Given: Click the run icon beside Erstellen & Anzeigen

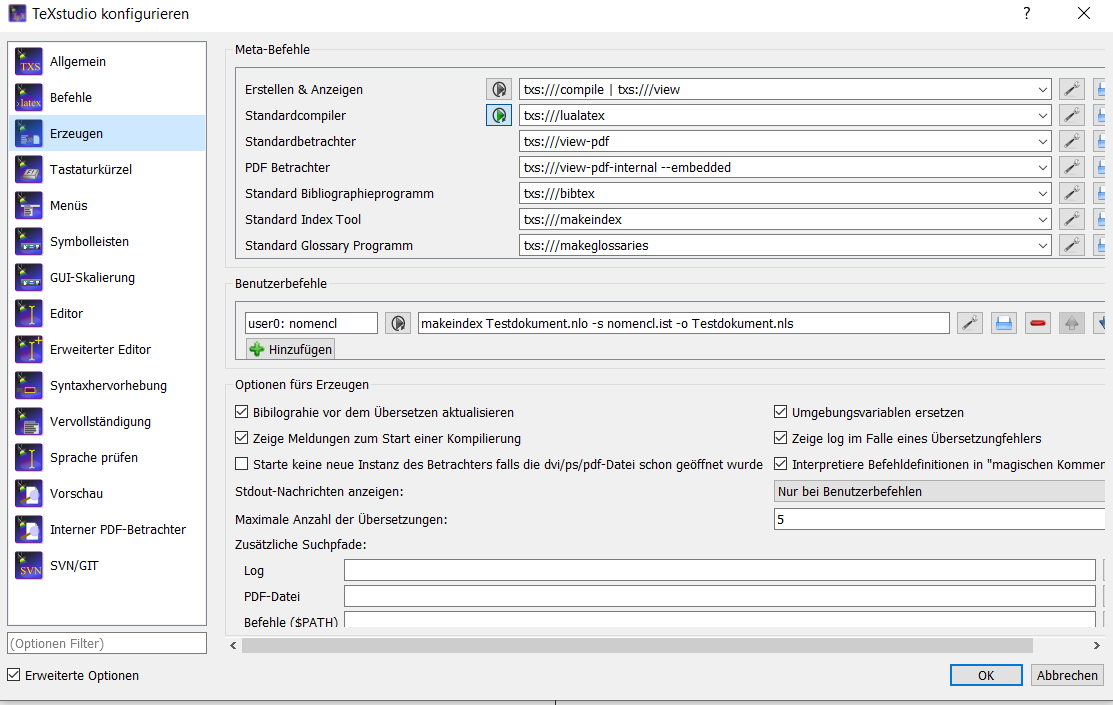Looking at the screenshot, I should 498,89.
